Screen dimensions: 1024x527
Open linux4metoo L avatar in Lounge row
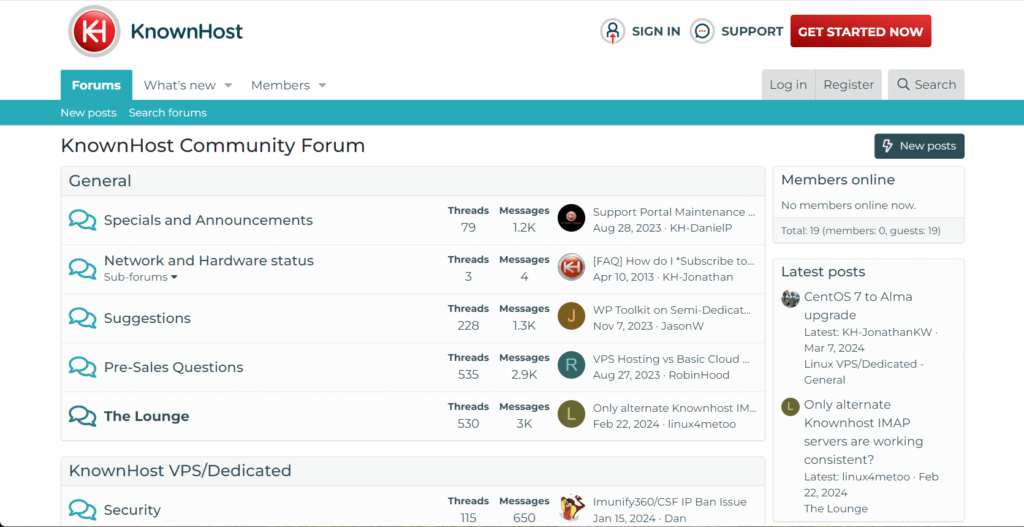[571, 414]
